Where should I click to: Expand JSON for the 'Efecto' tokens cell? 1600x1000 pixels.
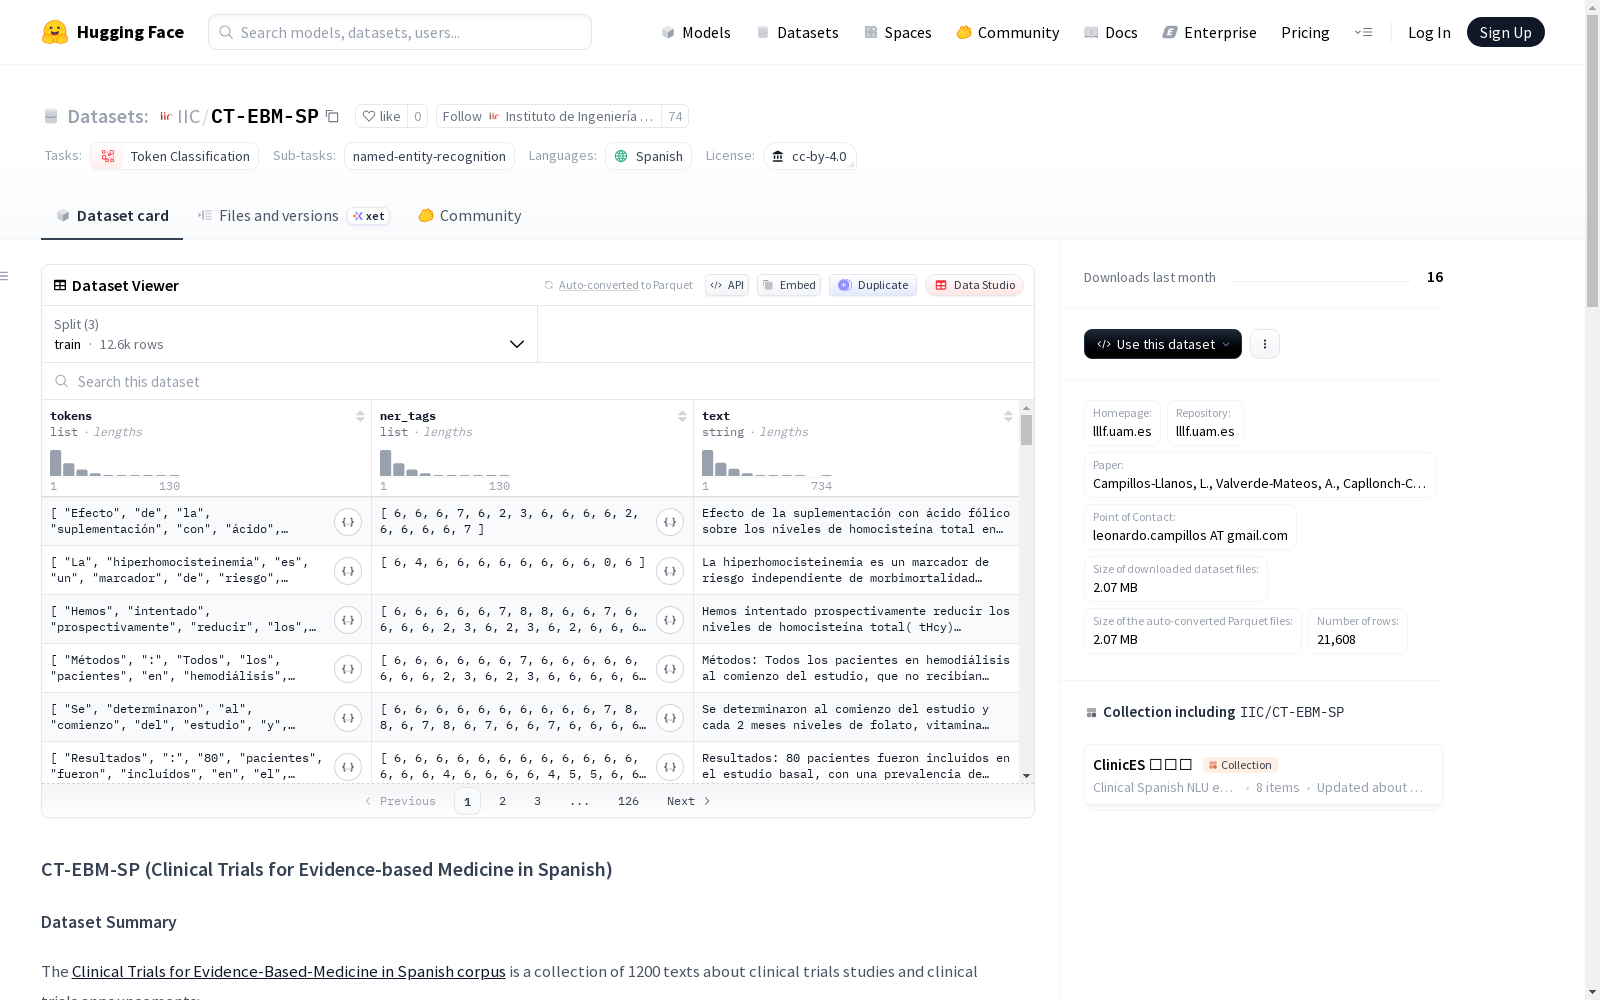coord(348,521)
